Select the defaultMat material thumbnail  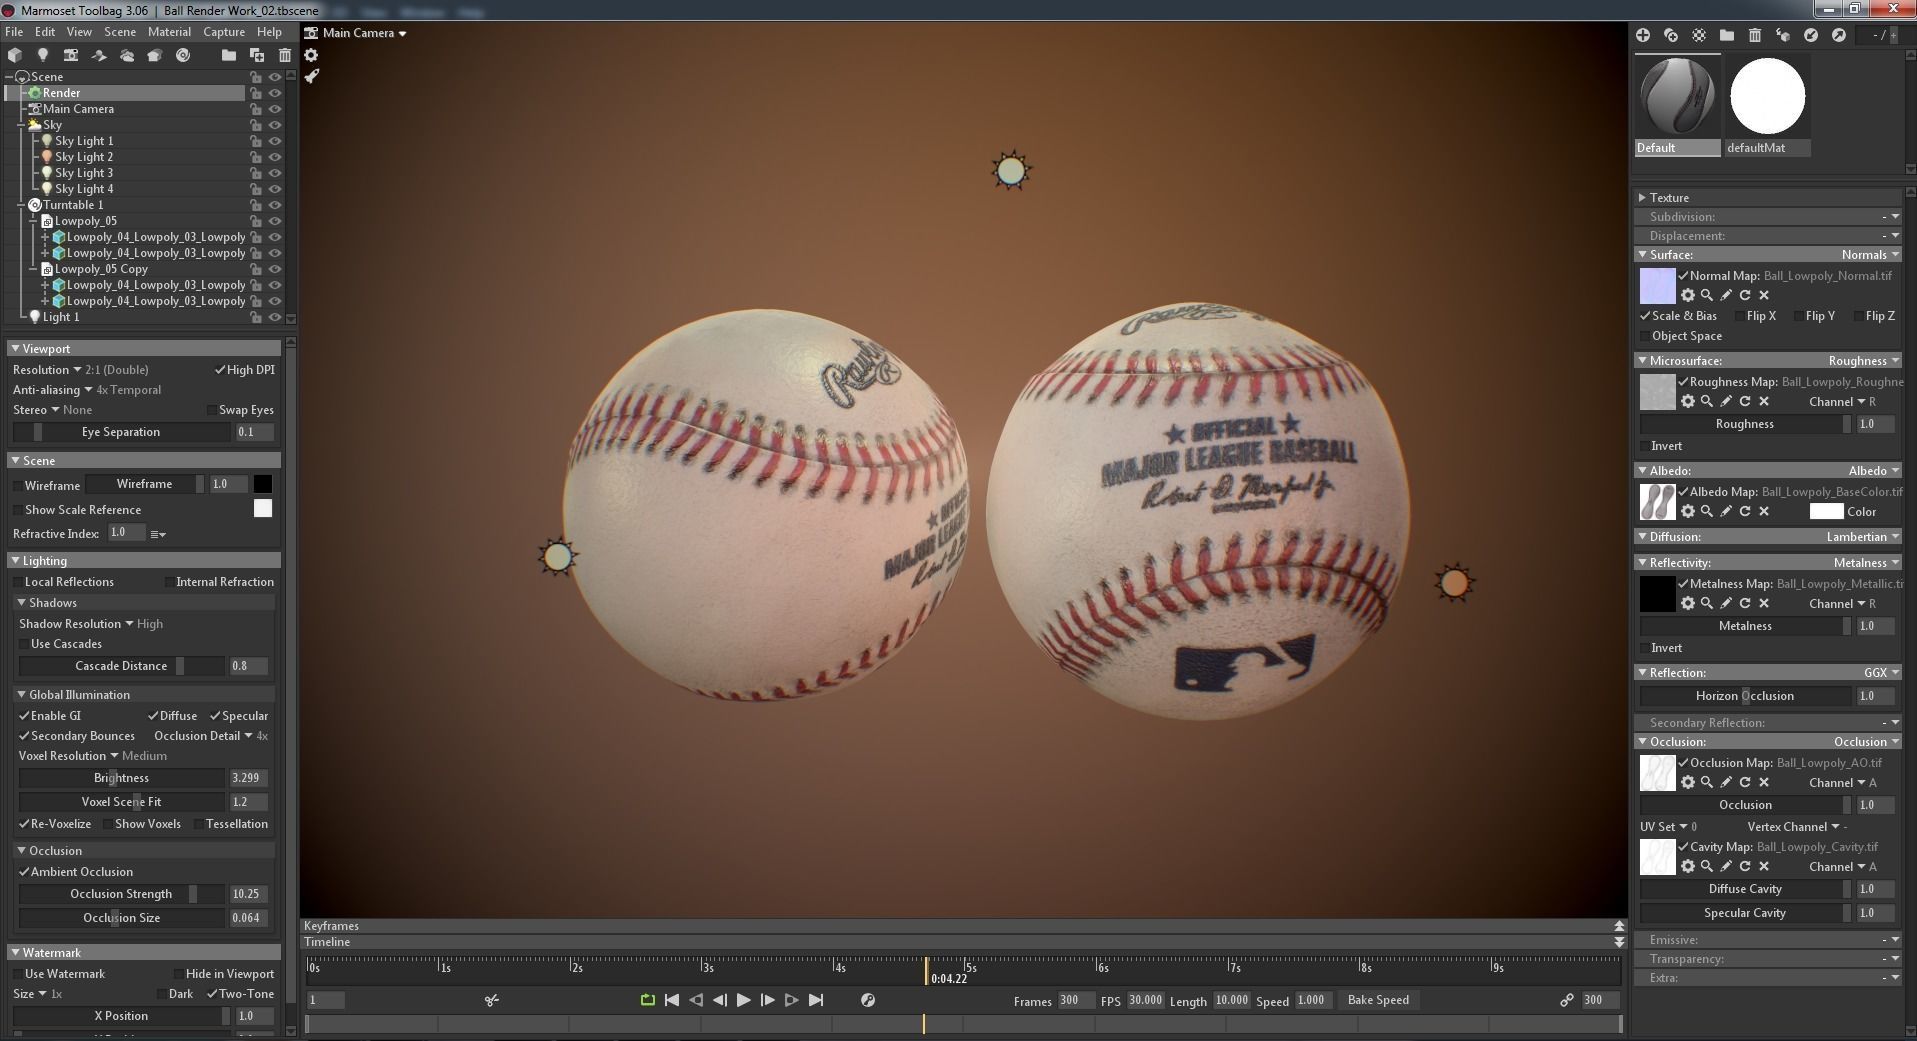pos(1767,96)
